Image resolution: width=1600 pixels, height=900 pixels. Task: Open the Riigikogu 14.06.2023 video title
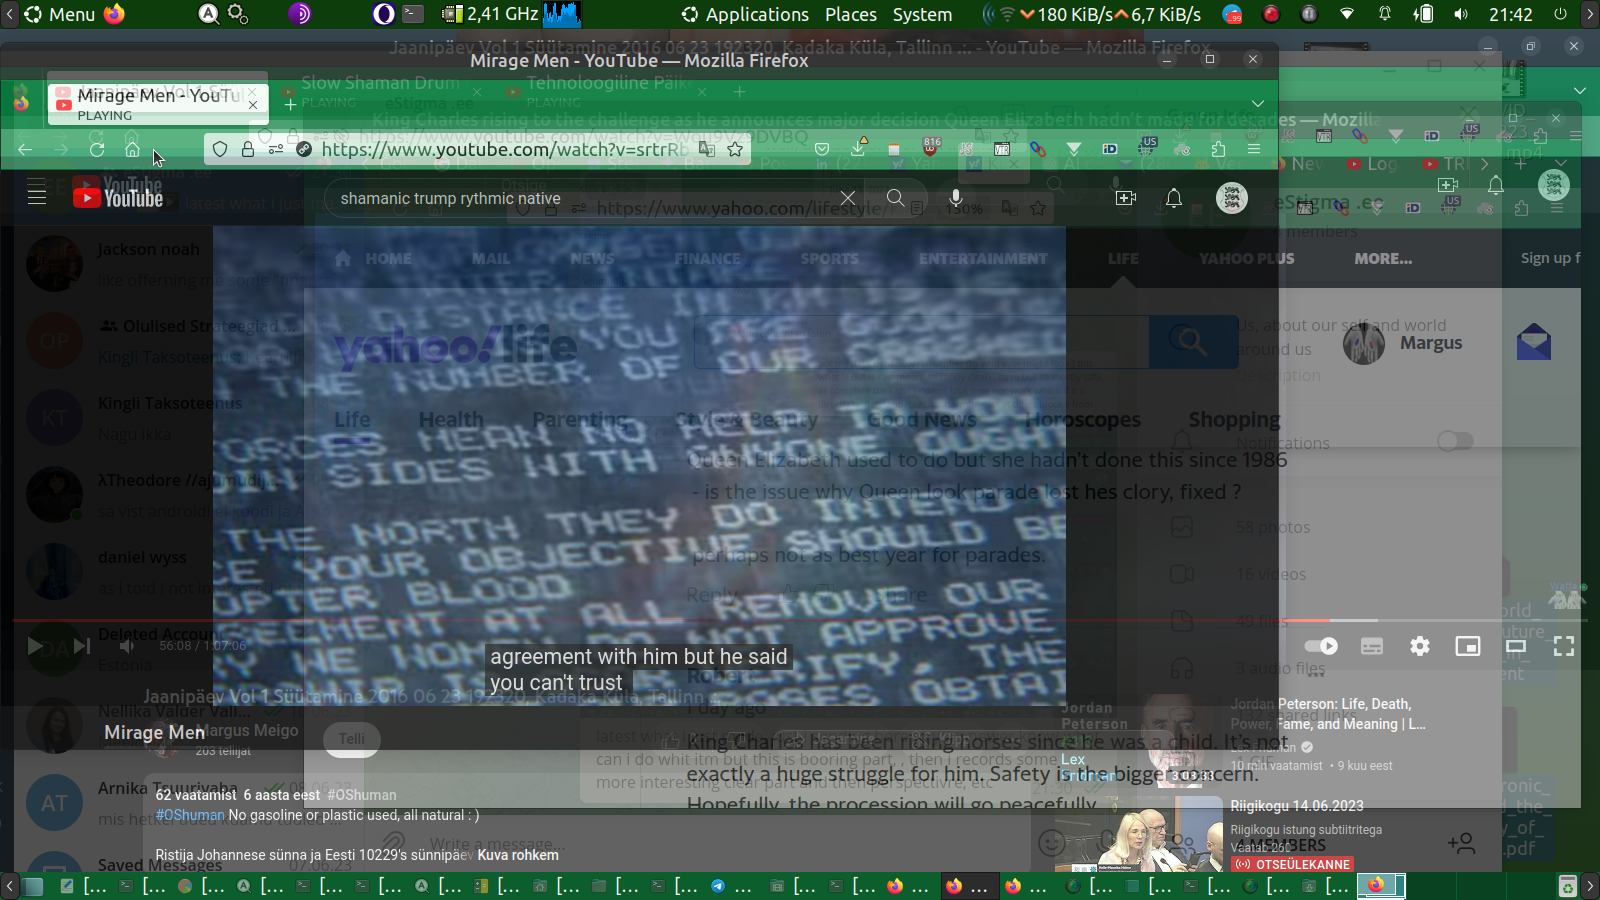1297,806
